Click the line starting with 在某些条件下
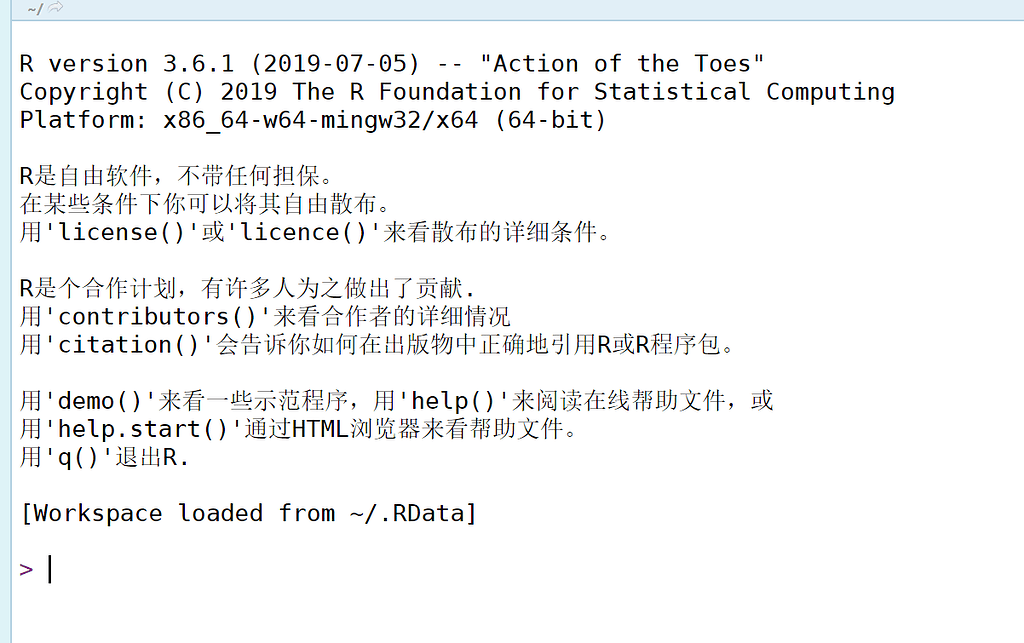Image resolution: width=1024 pixels, height=643 pixels. click(203, 205)
